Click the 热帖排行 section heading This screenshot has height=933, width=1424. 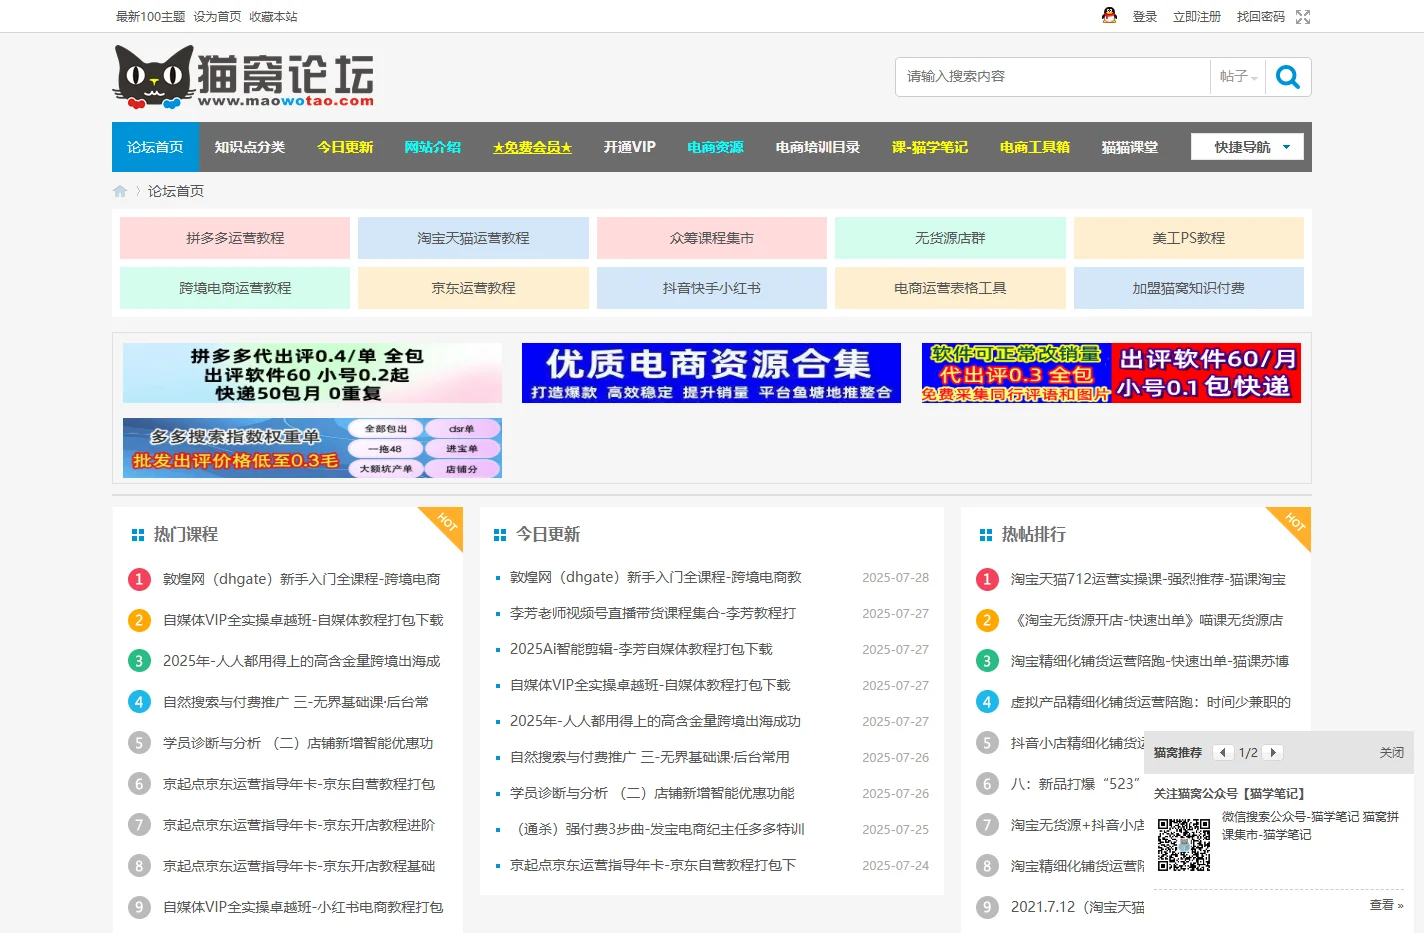pos(1033,535)
